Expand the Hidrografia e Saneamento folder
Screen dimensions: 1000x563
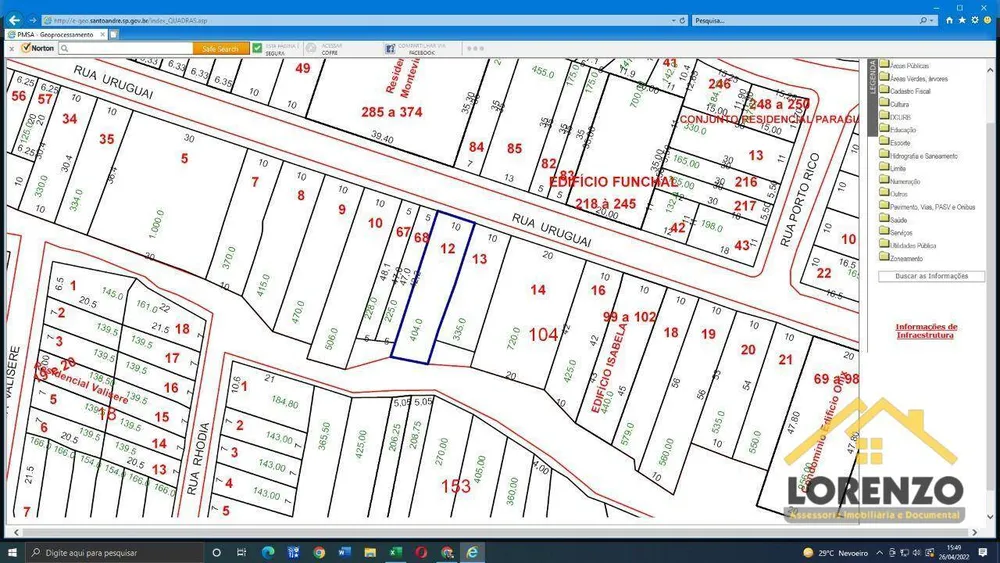click(884, 155)
